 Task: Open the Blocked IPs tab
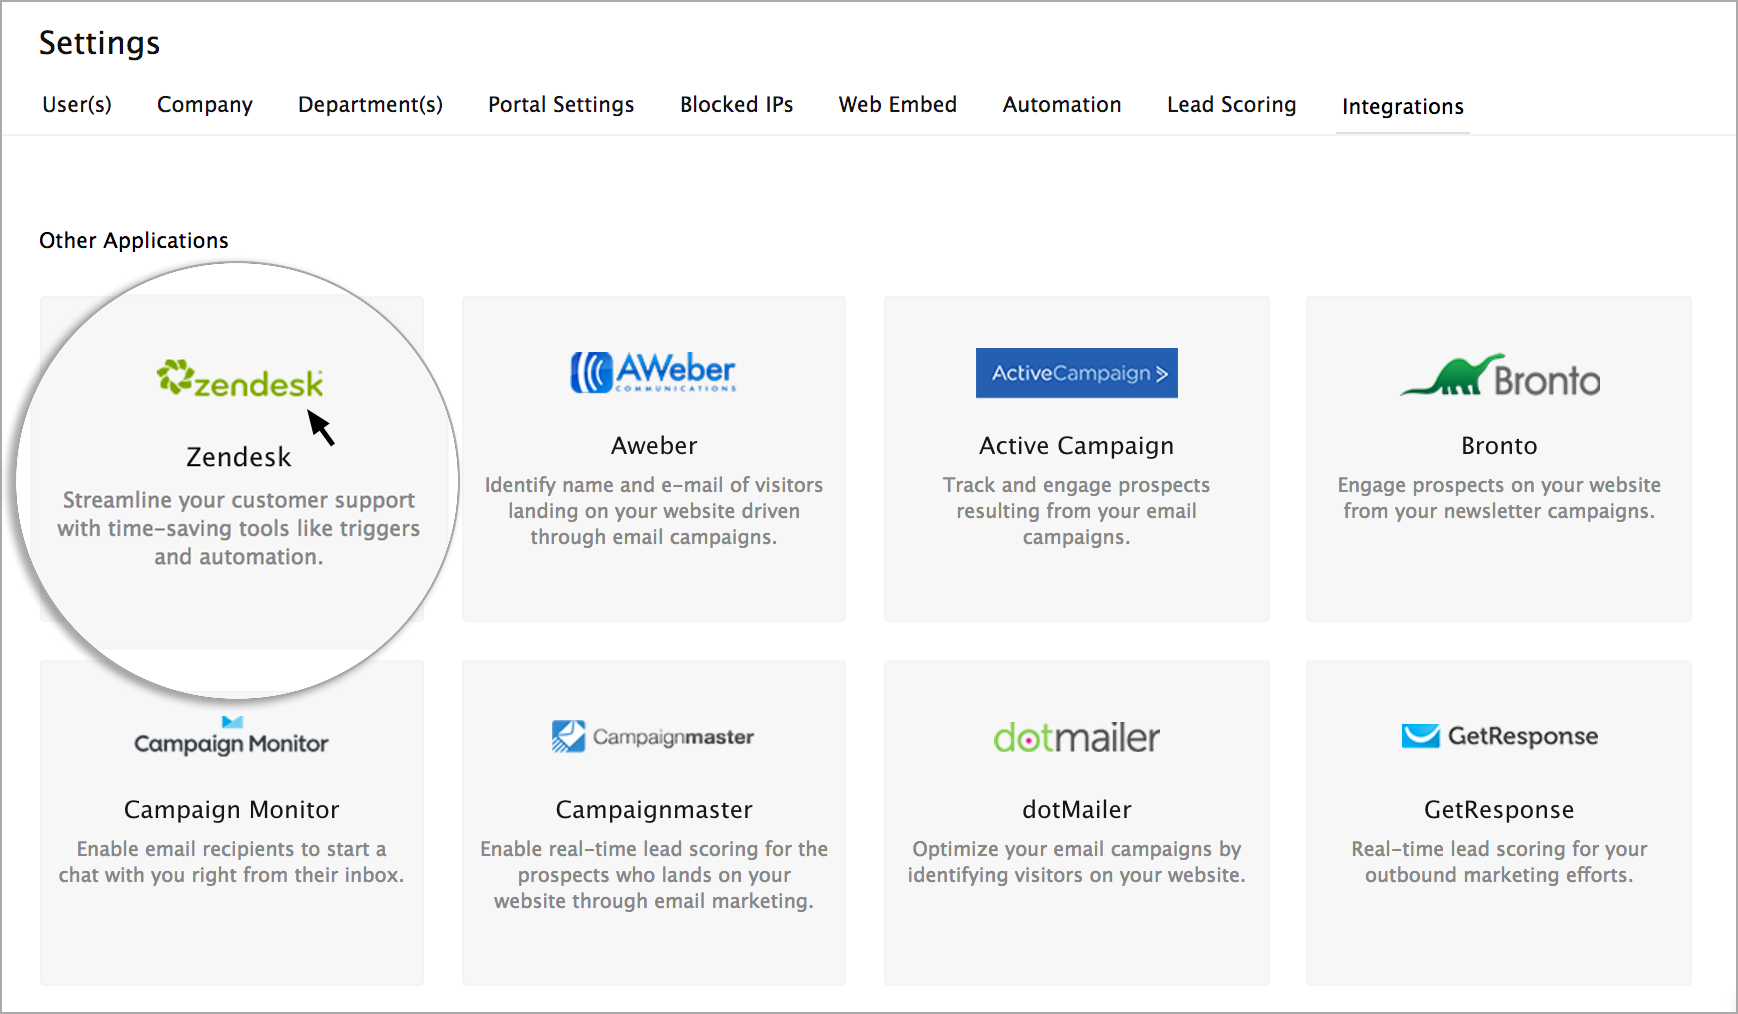pyautogui.click(x=737, y=104)
